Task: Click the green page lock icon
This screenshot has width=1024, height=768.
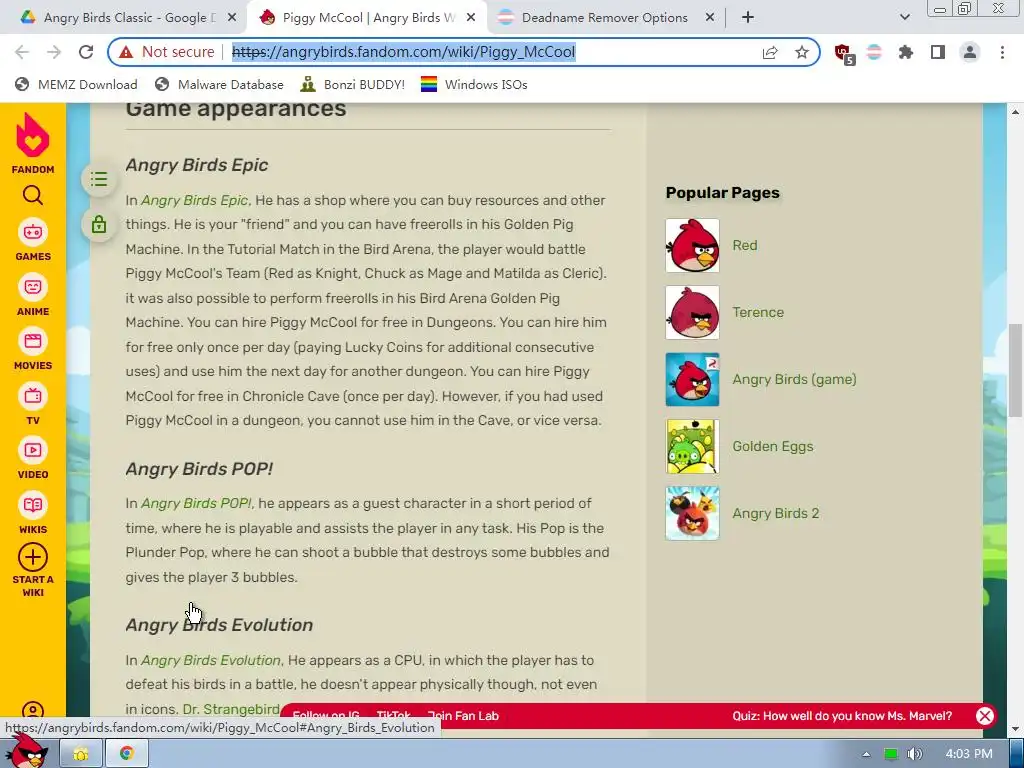Action: coord(99,225)
